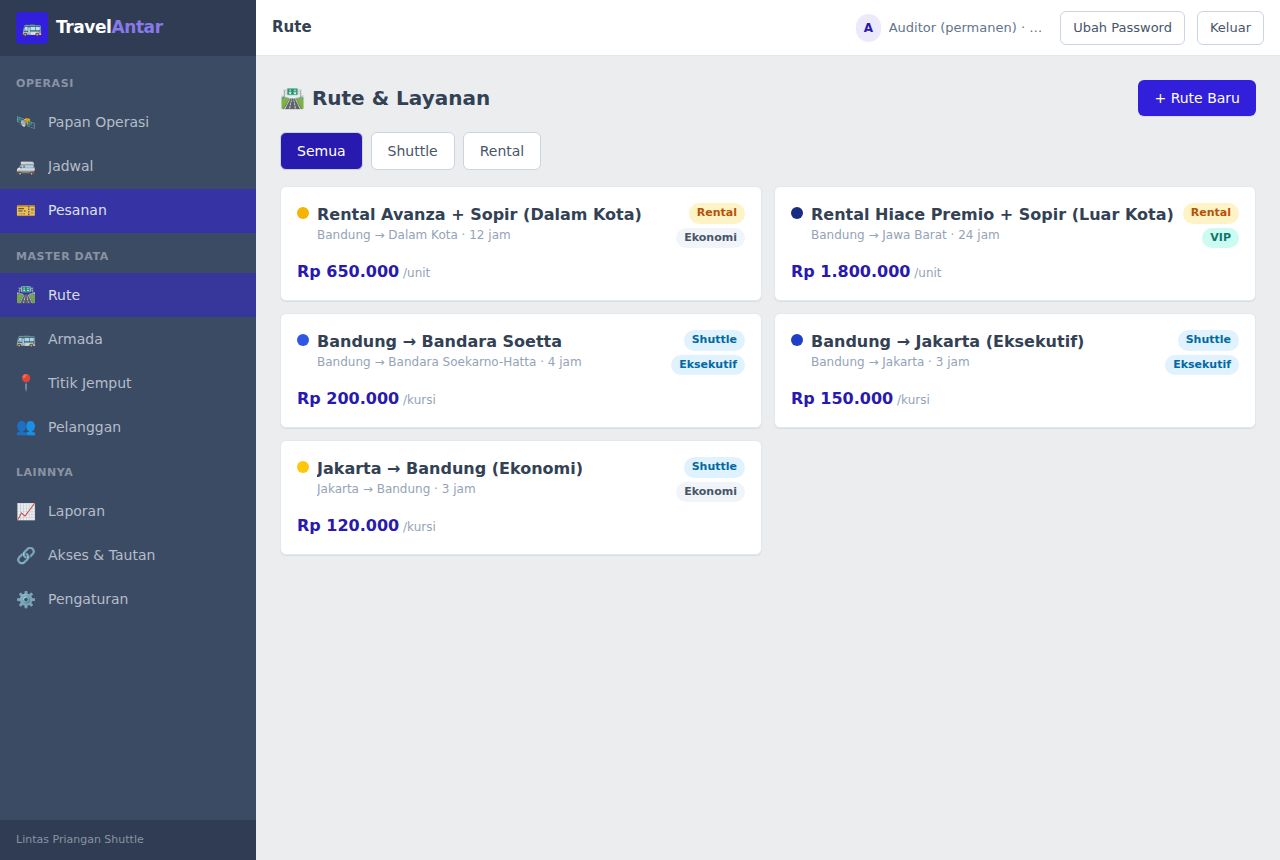This screenshot has width=1280, height=860.
Task: Click the Laporan chart icon
Action: click(26, 511)
